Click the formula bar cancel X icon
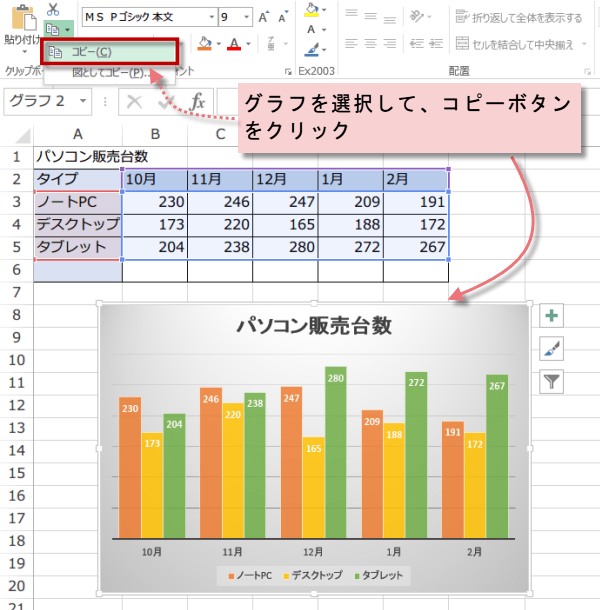600x610 pixels. 135,102
